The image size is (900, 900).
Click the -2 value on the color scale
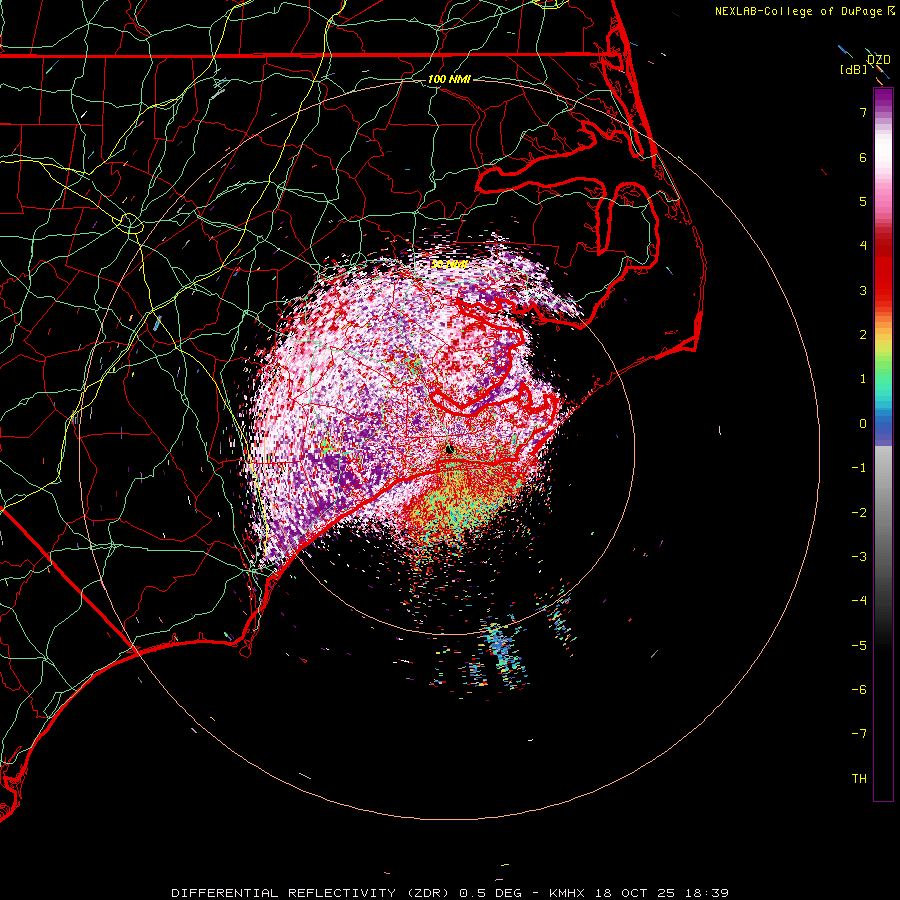(859, 513)
